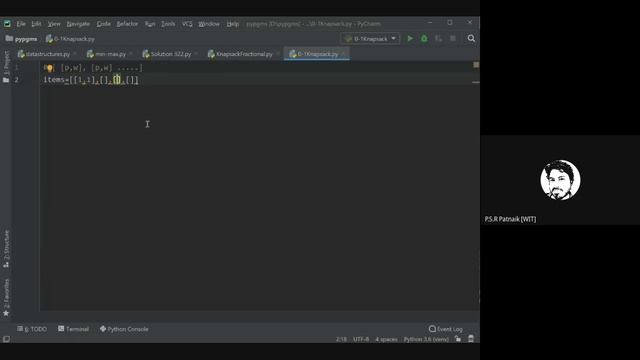
Task: Click the Stop process icon
Action: 453,38
